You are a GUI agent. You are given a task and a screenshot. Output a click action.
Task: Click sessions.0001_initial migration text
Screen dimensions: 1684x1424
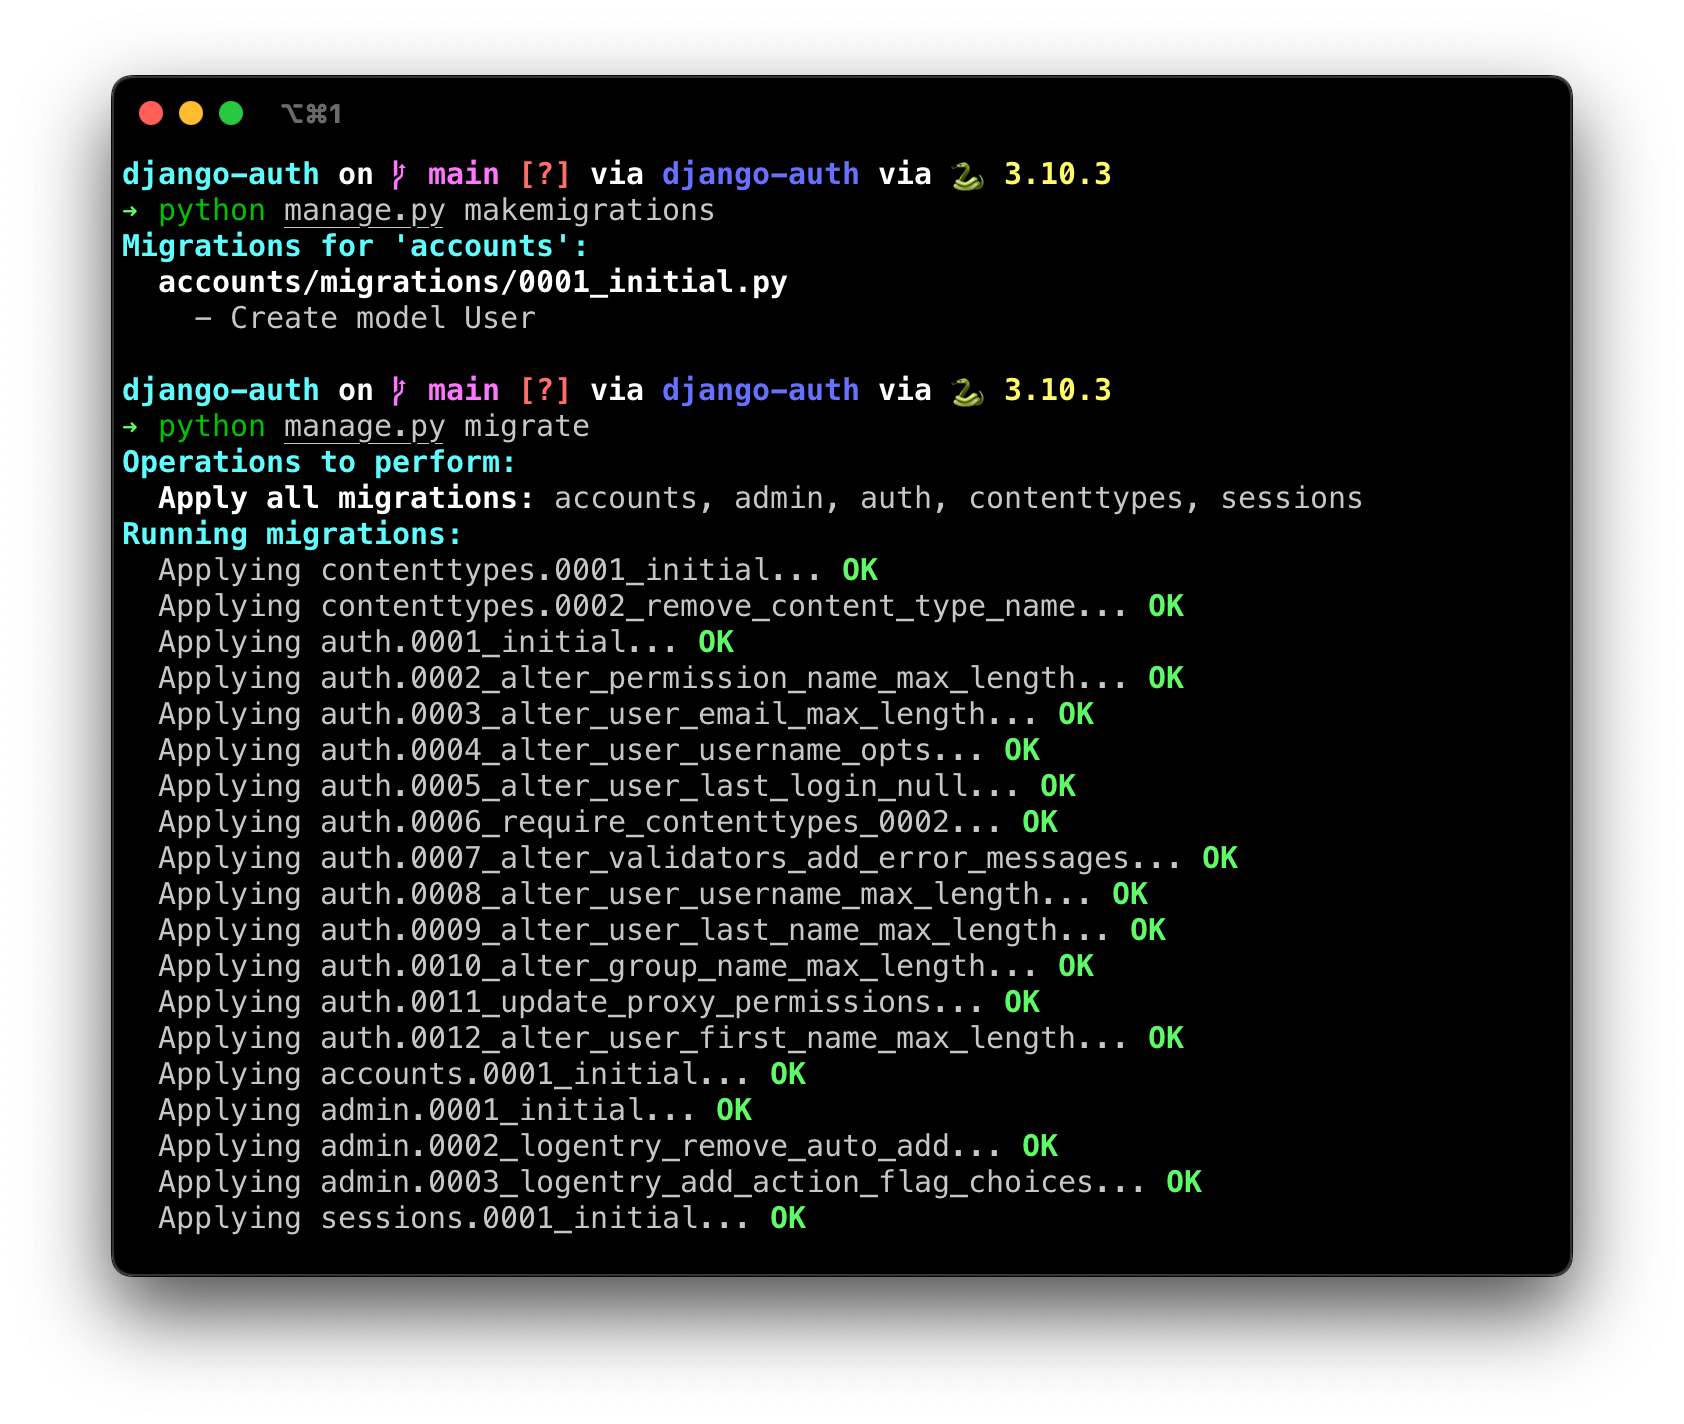coord(535,1219)
